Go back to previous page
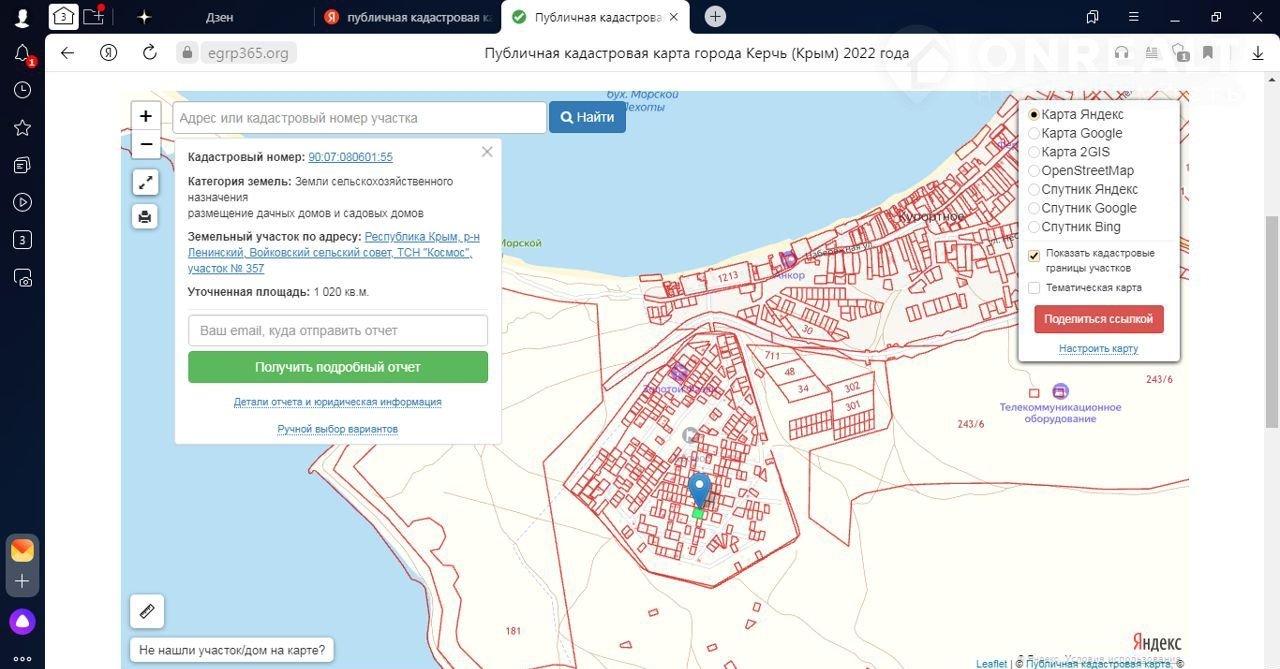 pos(67,53)
